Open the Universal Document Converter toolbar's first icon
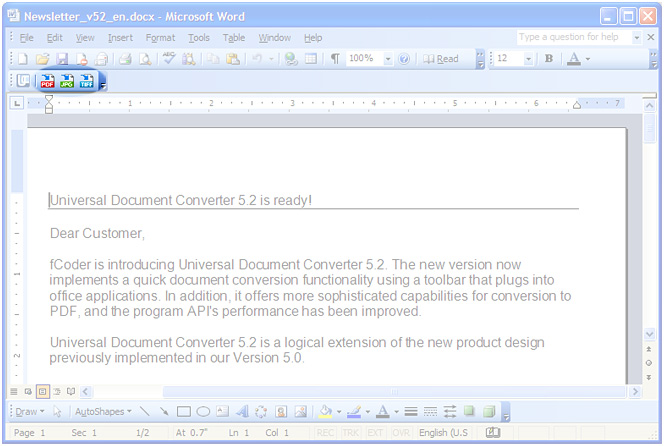Screen dimensions: 664x446 coord(23,80)
